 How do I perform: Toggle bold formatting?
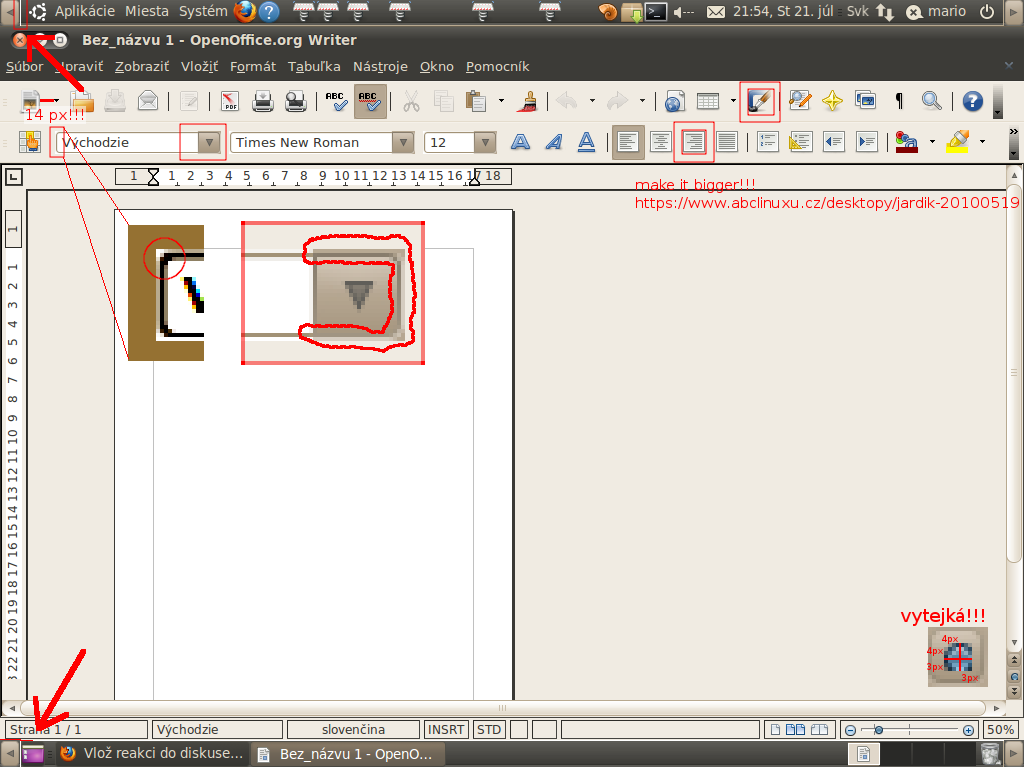pyautogui.click(x=520, y=142)
